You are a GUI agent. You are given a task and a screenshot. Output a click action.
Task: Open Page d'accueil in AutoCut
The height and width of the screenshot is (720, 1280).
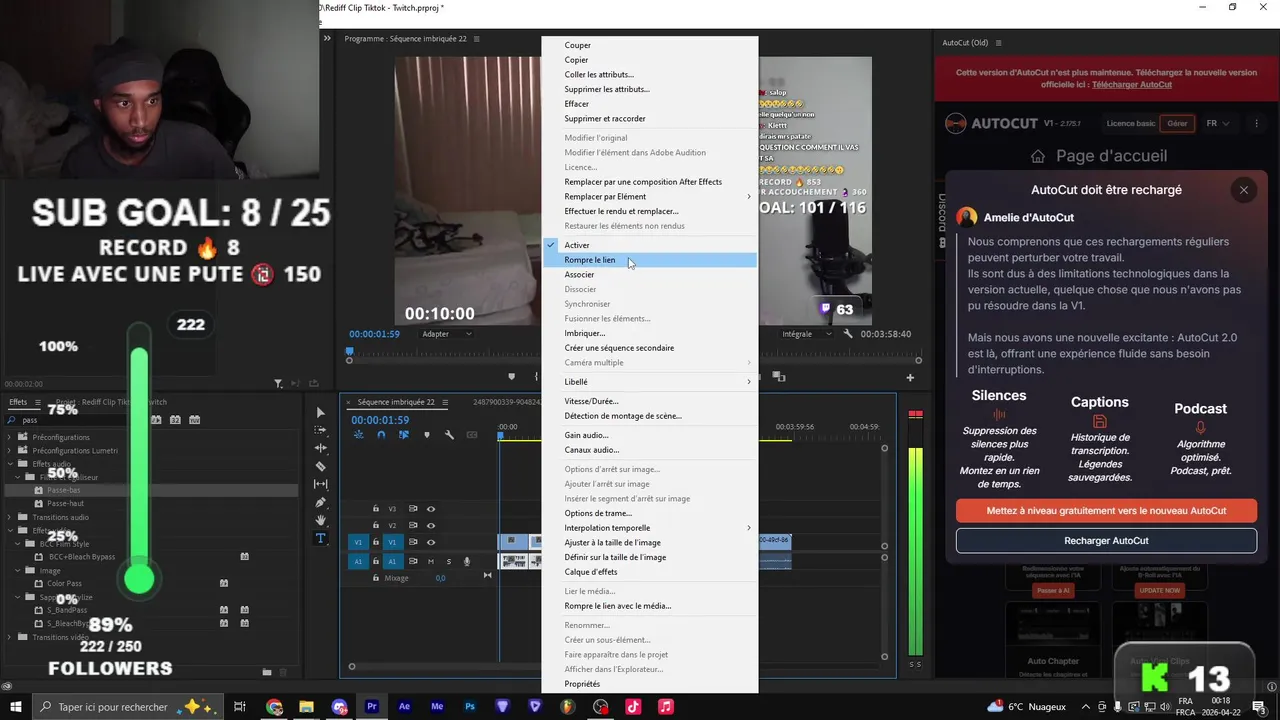coord(1098,156)
